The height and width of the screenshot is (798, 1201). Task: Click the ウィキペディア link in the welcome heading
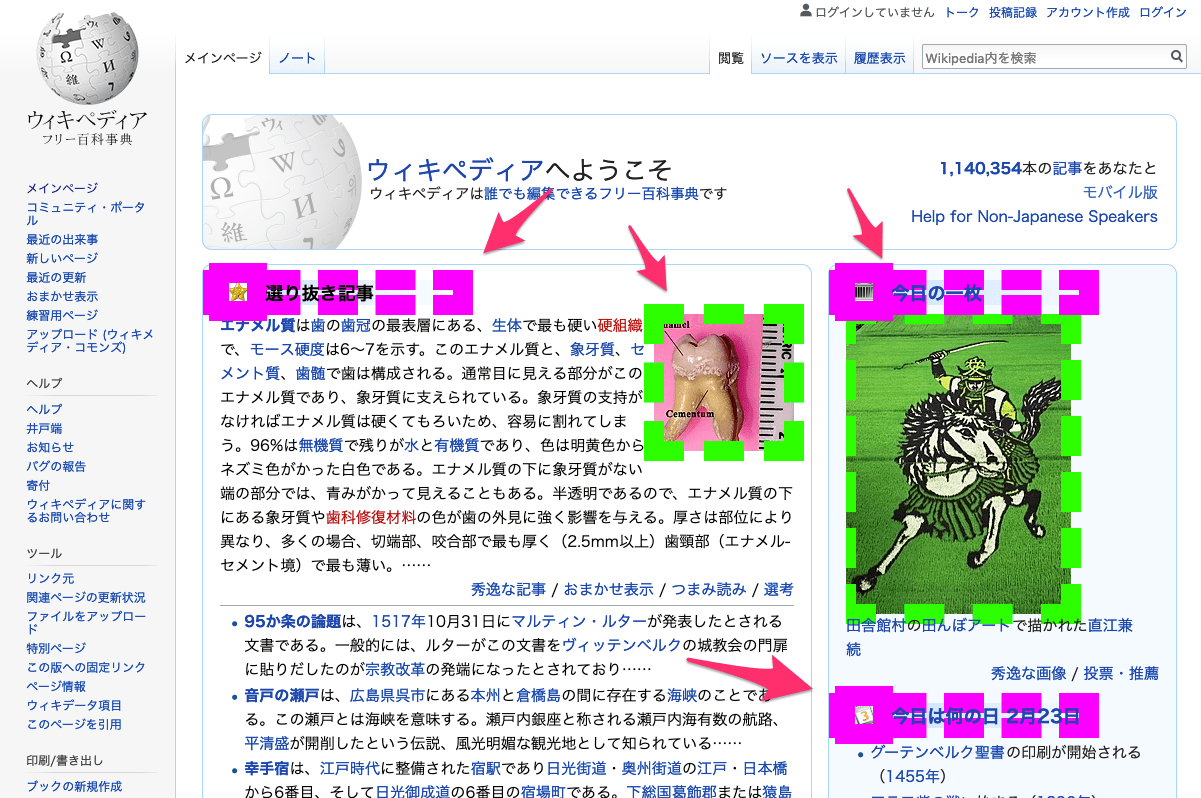pos(456,169)
